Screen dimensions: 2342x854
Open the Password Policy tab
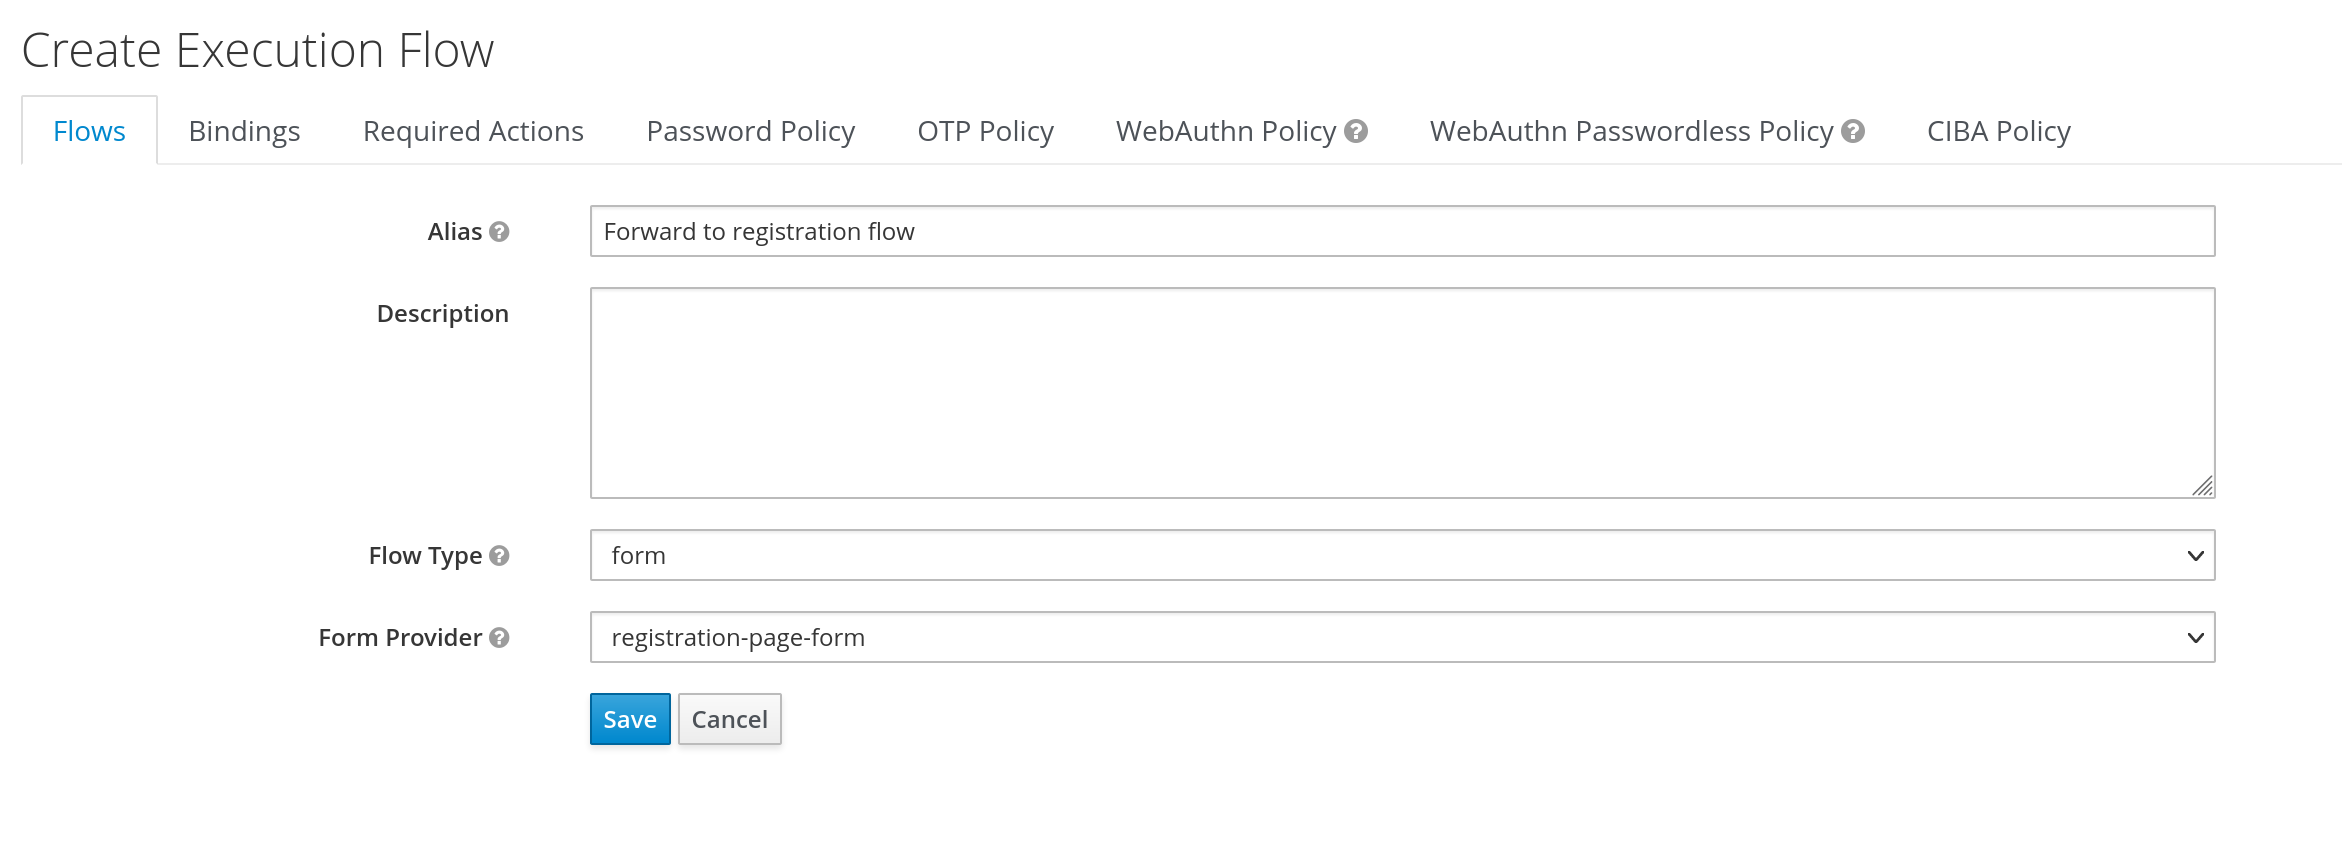(750, 131)
